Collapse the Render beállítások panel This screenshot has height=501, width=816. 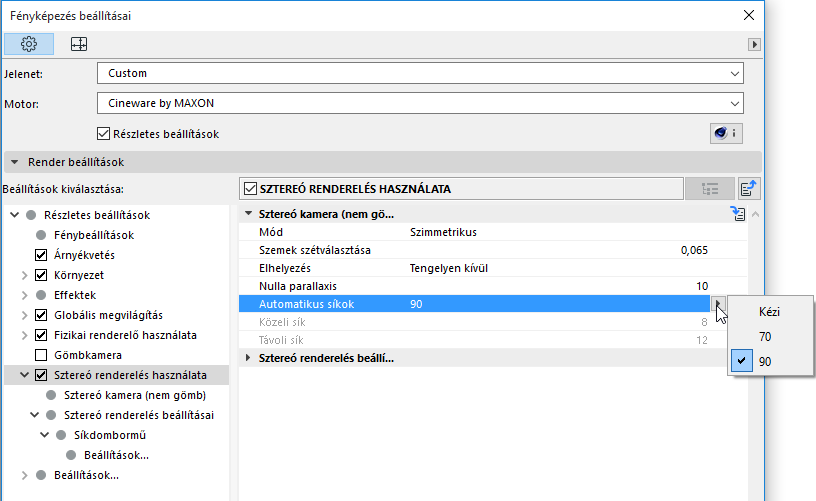(15, 162)
